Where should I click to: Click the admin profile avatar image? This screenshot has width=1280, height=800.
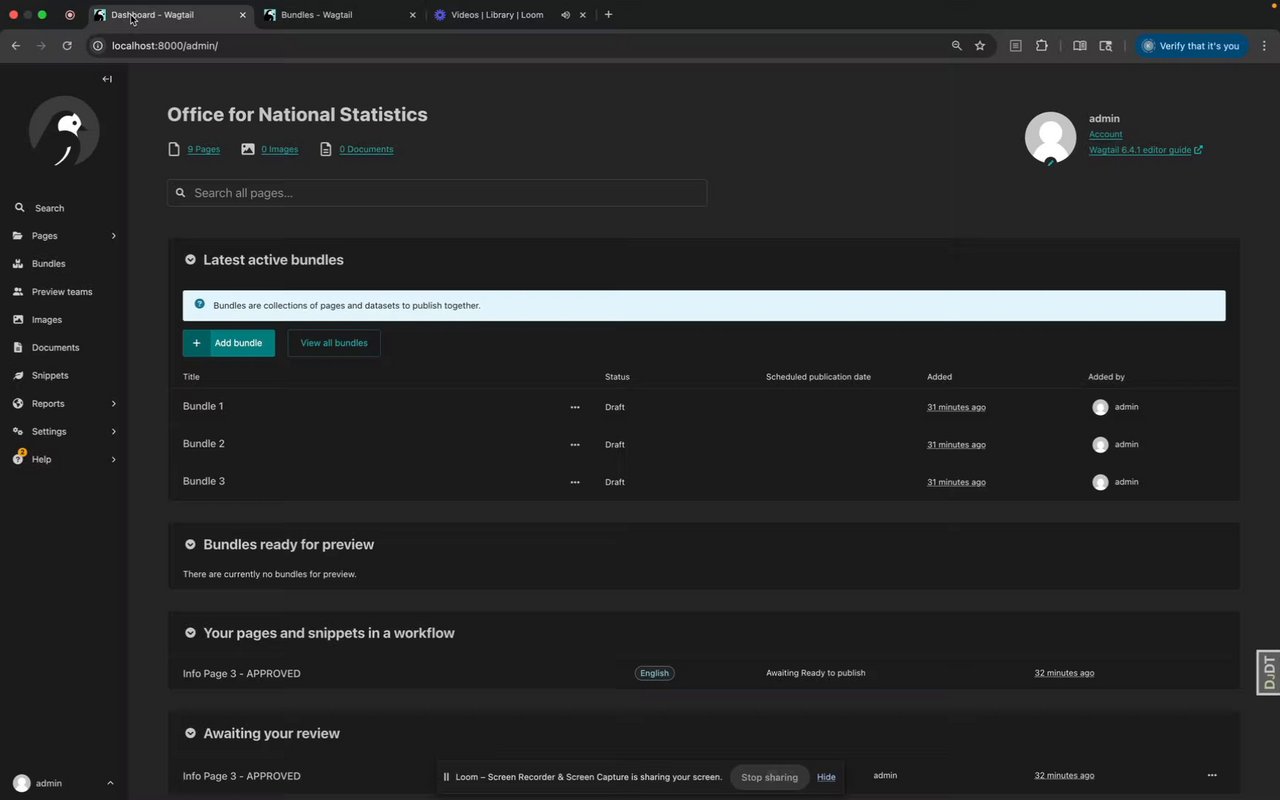pyautogui.click(x=1051, y=137)
